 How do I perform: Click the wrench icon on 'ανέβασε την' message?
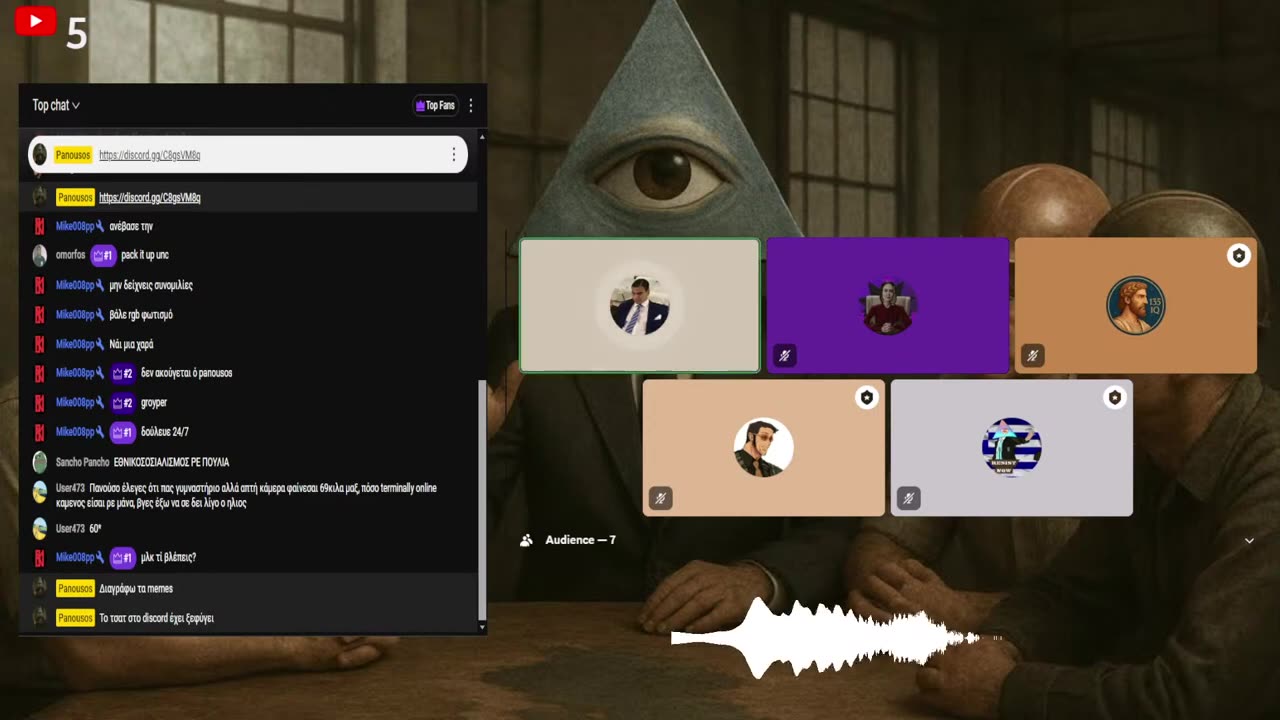[x=100, y=227]
